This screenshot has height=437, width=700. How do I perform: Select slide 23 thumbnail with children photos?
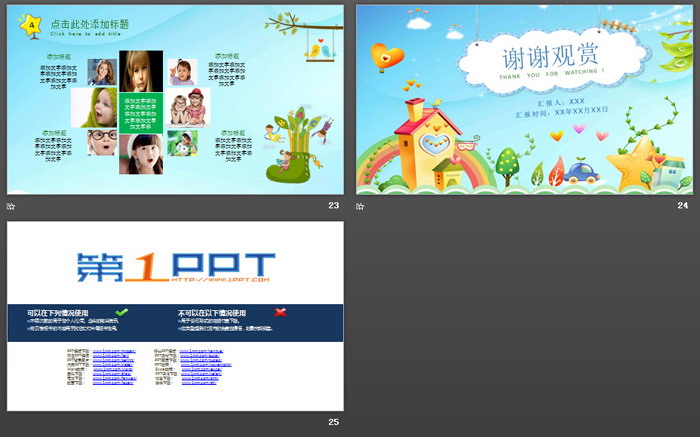coord(175,100)
